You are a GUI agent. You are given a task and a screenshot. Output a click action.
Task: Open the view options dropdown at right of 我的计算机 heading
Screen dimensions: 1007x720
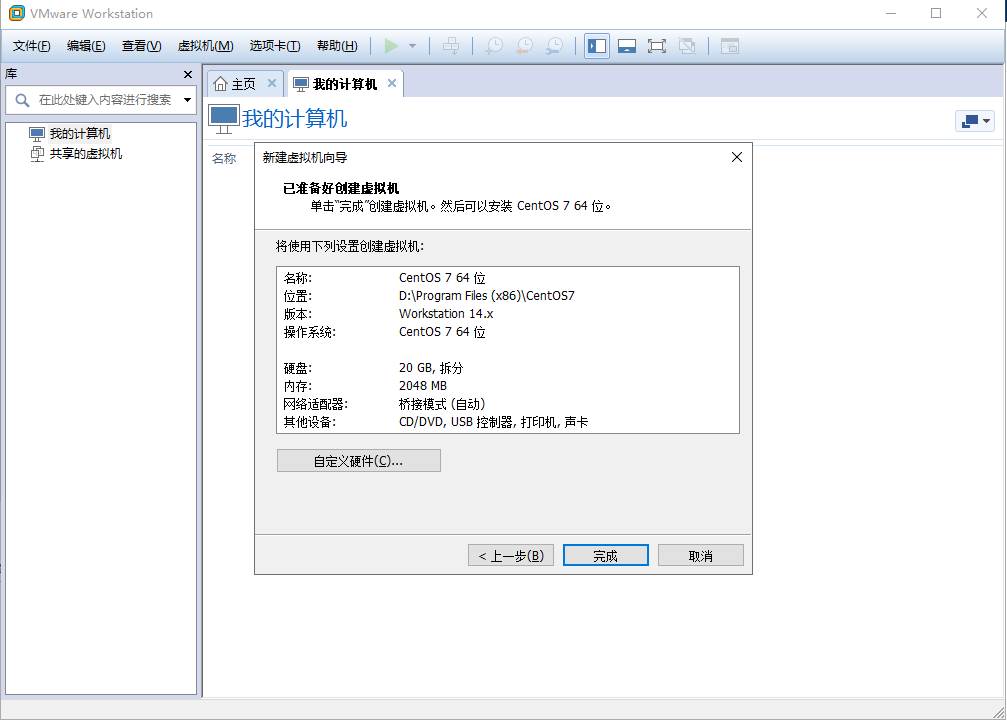point(975,121)
